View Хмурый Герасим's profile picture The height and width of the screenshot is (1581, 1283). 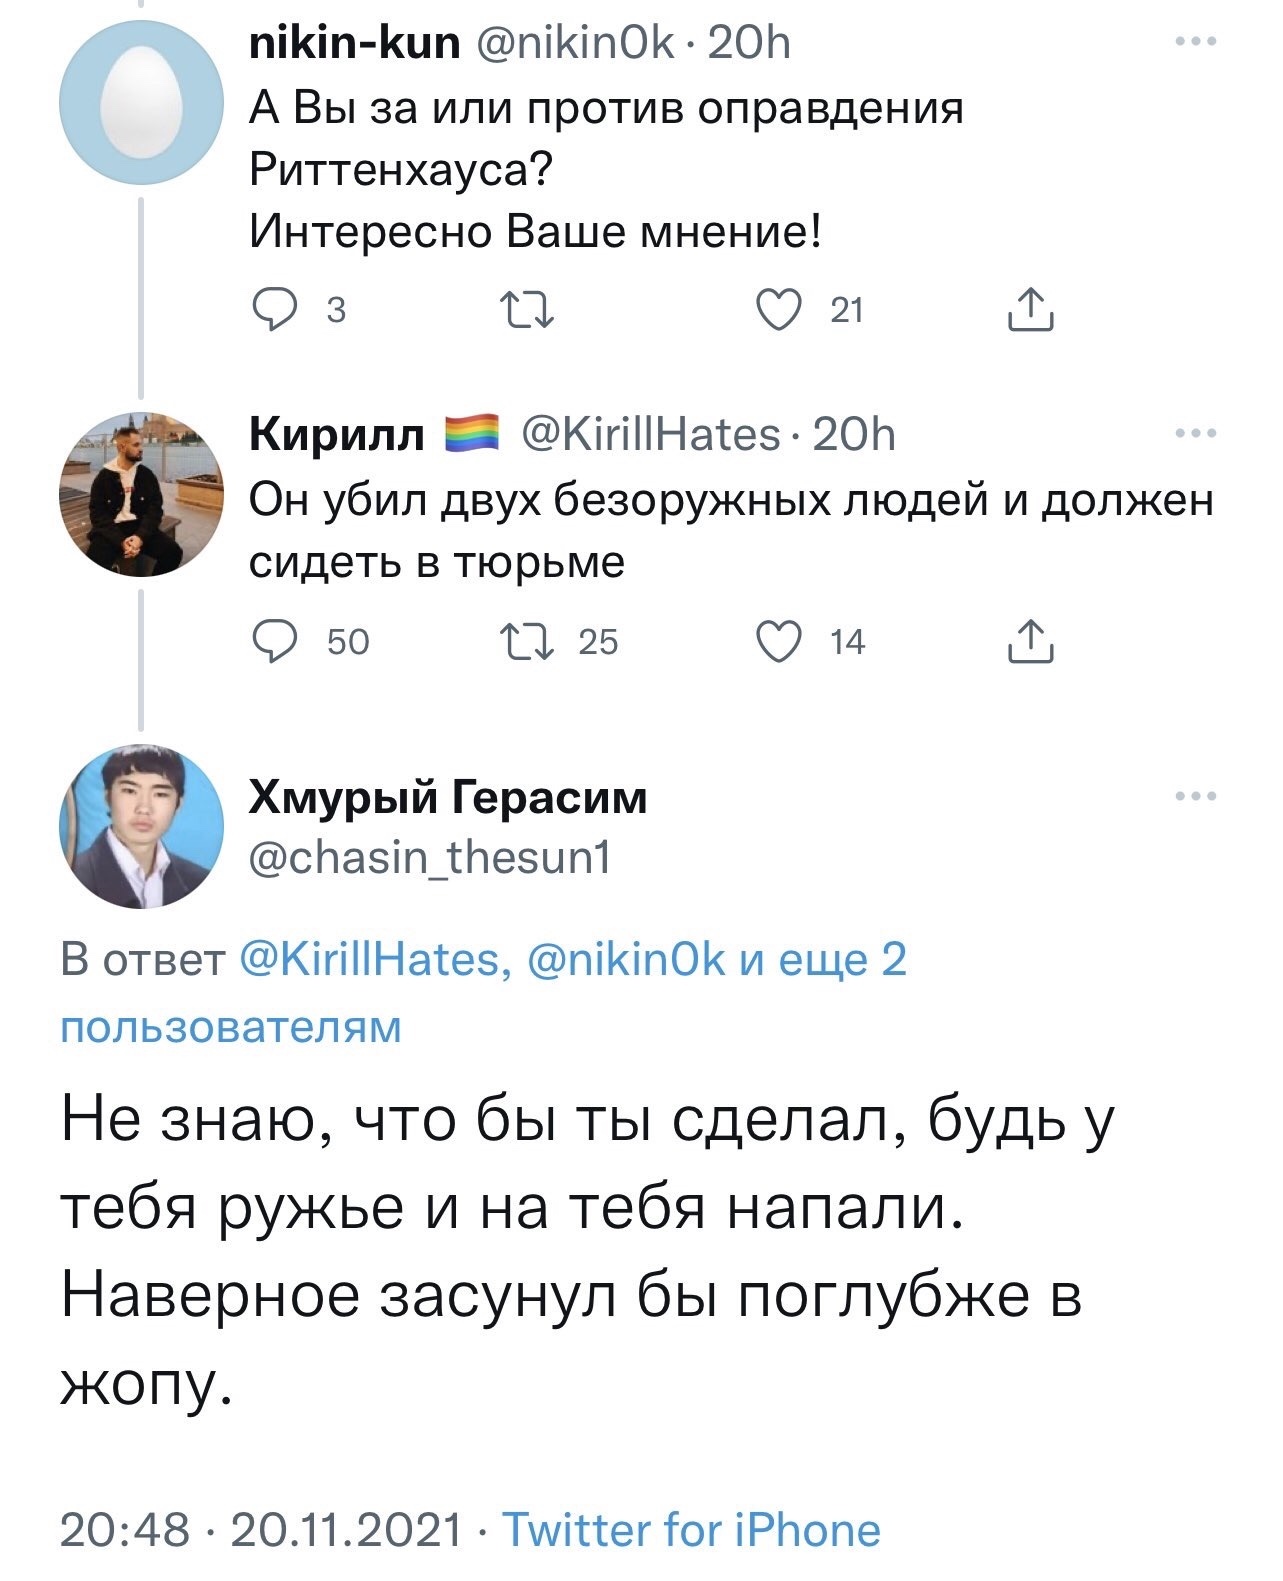pos(141,827)
